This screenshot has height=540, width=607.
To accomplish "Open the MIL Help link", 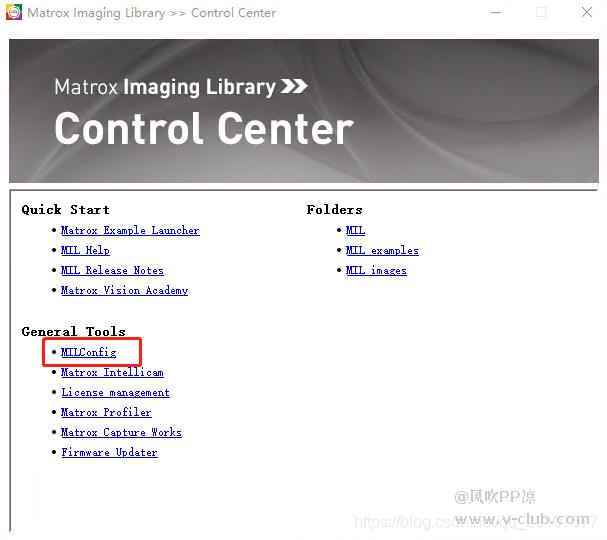I will click(85, 251).
